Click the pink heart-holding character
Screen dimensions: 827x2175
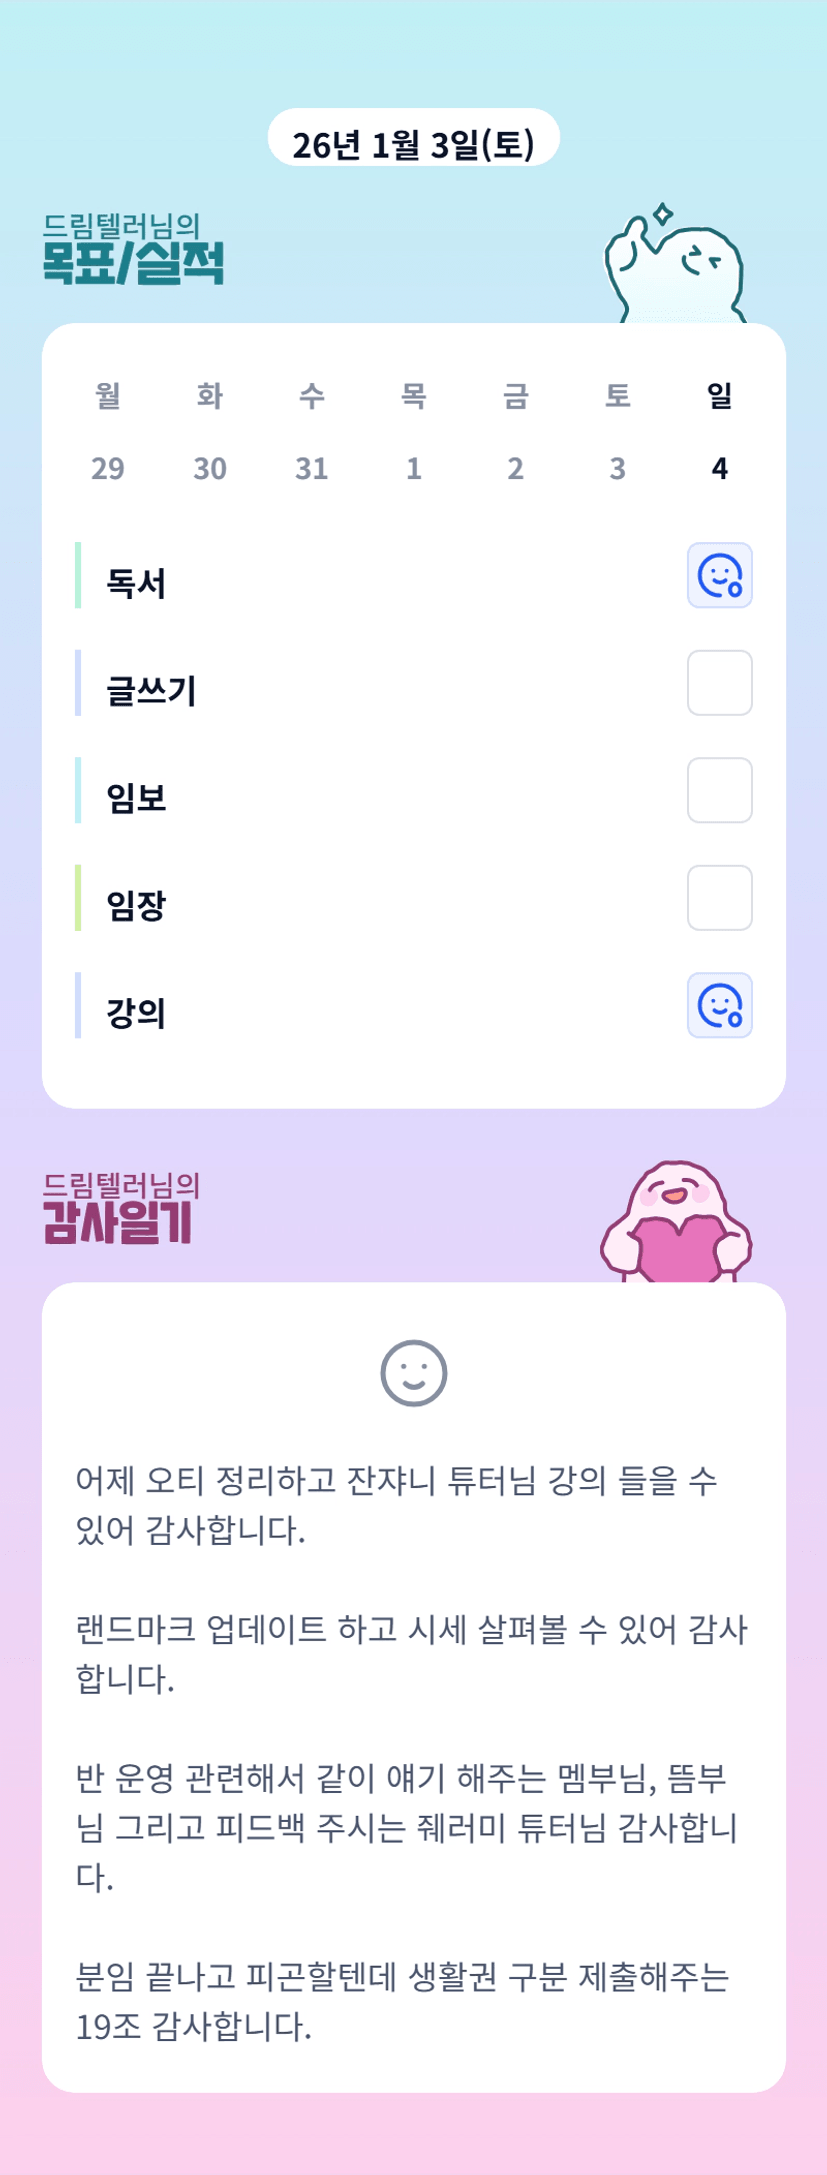(676, 1224)
